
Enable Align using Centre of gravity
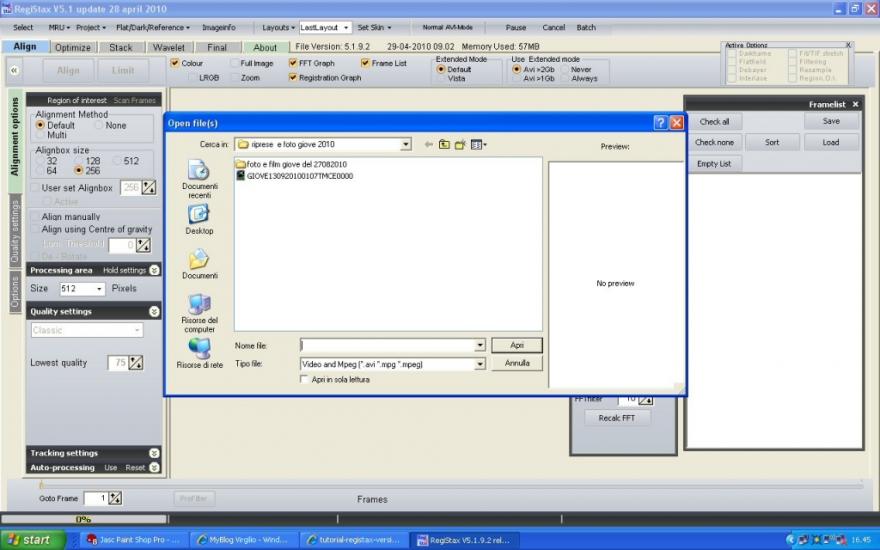(35, 229)
